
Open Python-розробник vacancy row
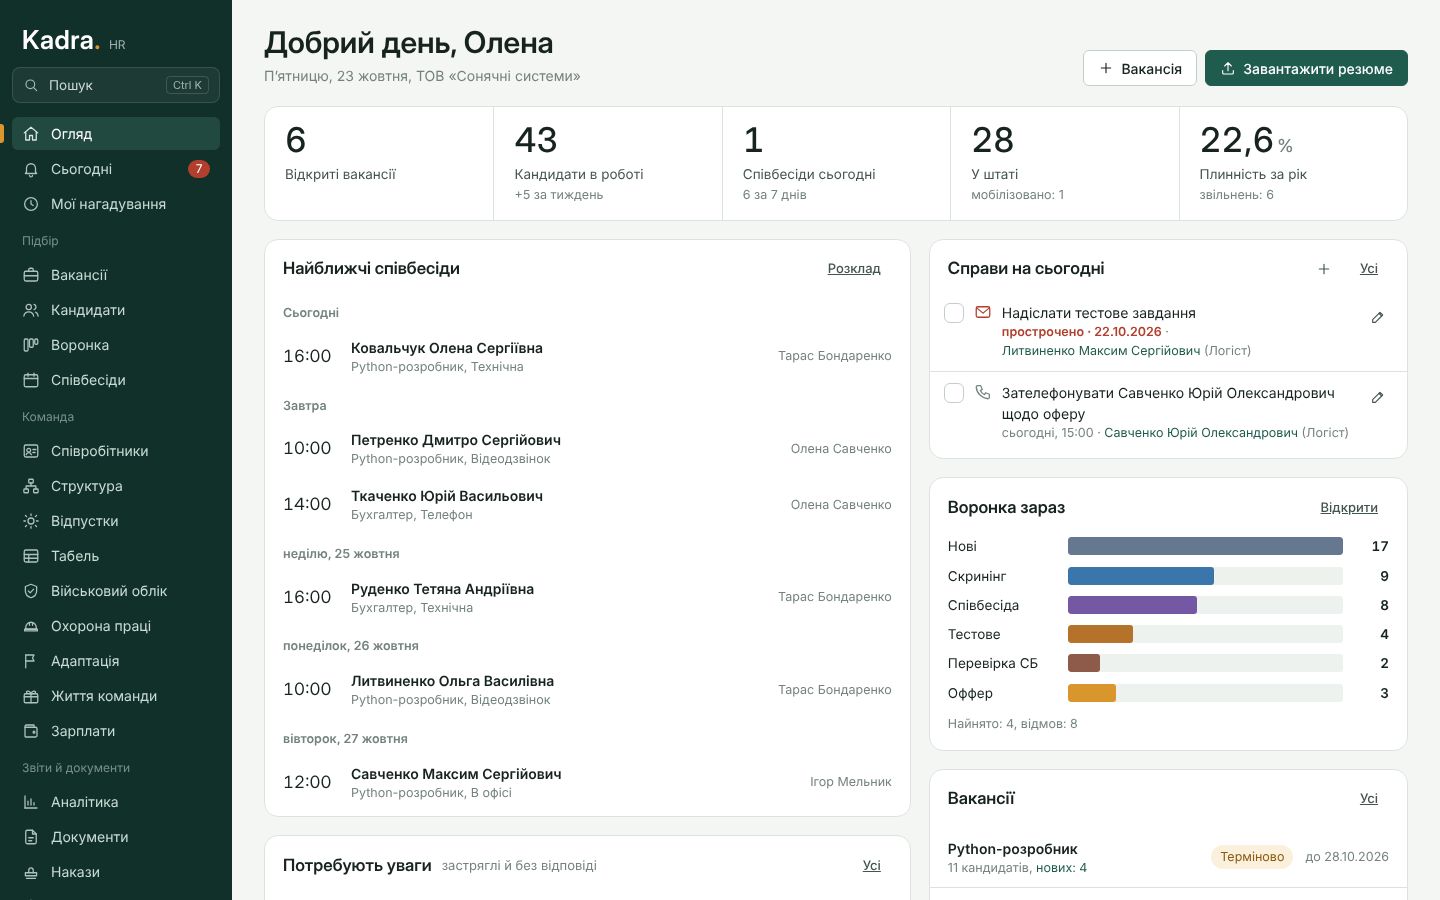coord(1168,858)
